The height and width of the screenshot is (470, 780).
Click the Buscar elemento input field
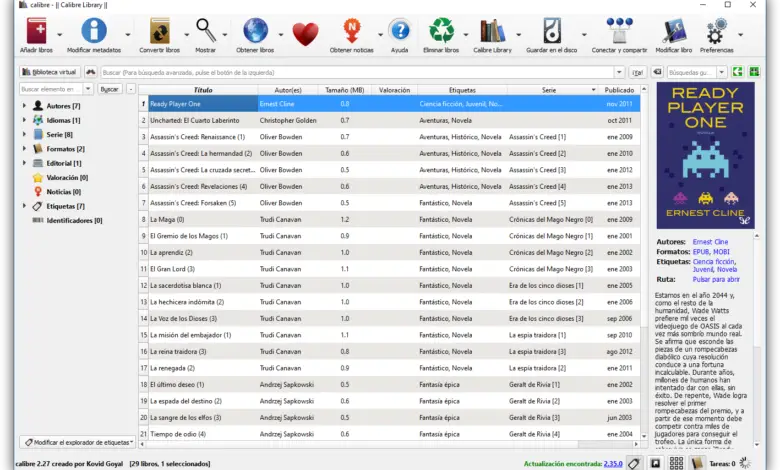coord(51,89)
